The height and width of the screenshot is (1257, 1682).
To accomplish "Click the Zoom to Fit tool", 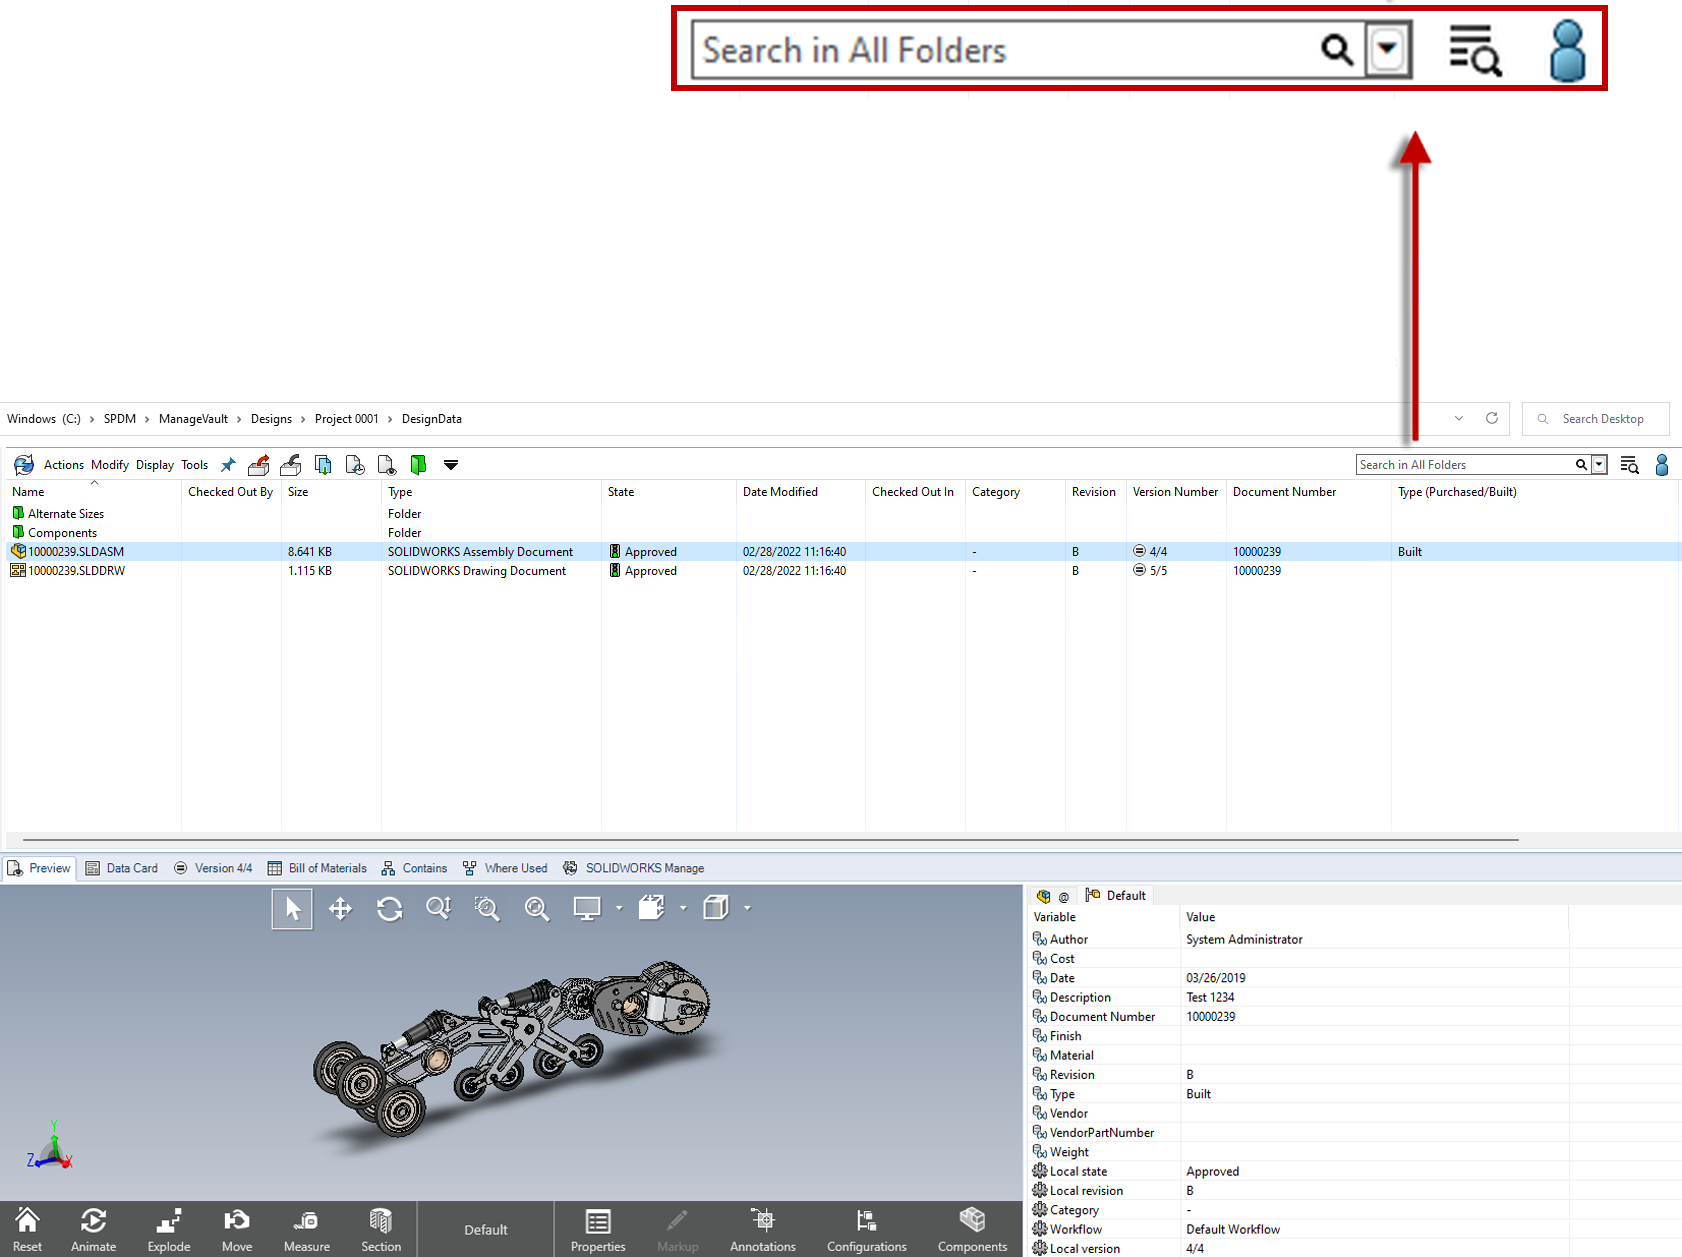I will [537, 909].
